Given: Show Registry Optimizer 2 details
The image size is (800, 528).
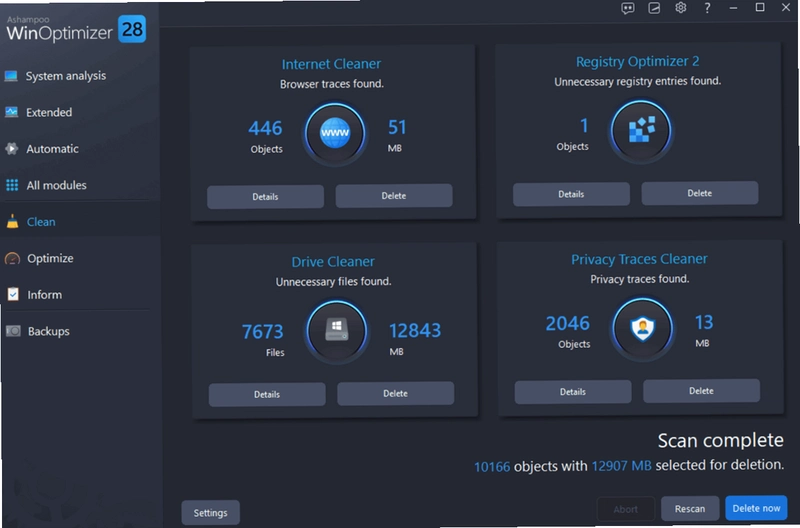Looking at the screenshot, I should click(571, 194).
